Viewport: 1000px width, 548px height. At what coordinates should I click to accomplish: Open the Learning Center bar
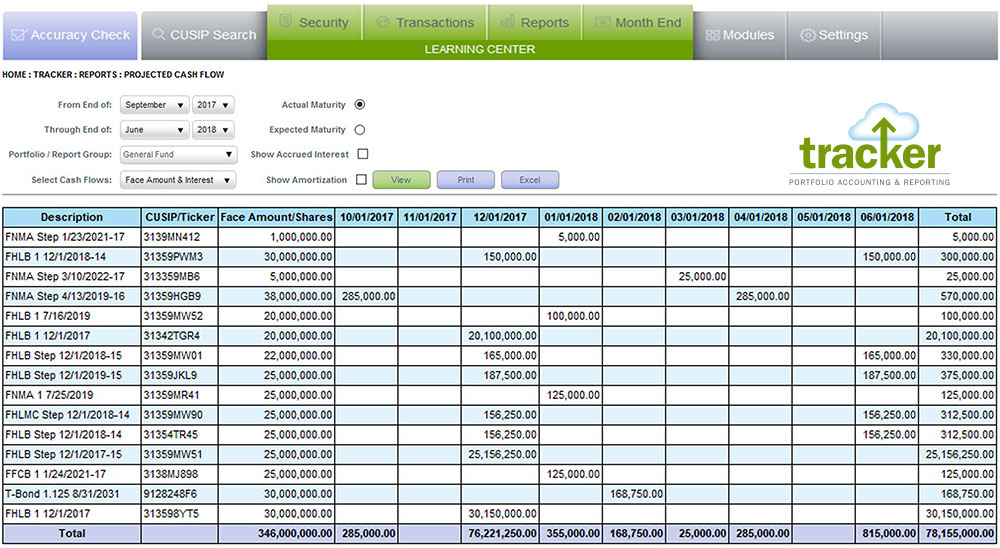[x=479, y=49]
